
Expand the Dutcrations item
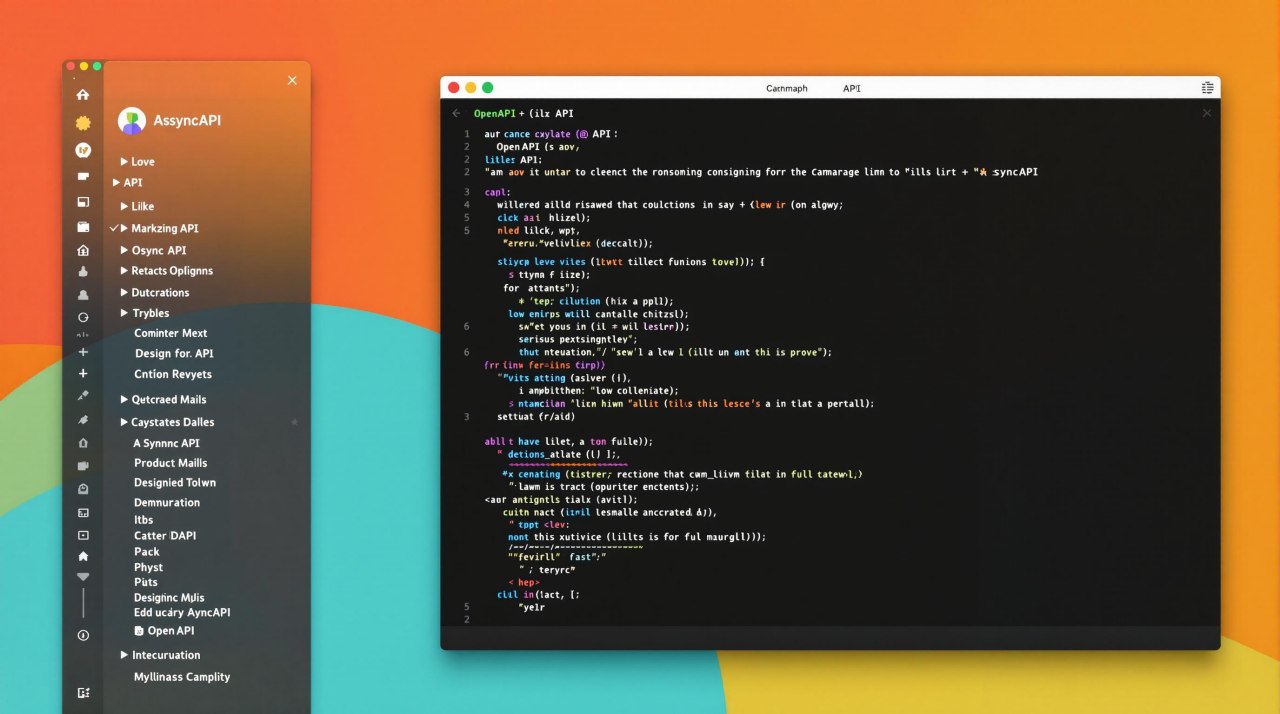point(124,292)
